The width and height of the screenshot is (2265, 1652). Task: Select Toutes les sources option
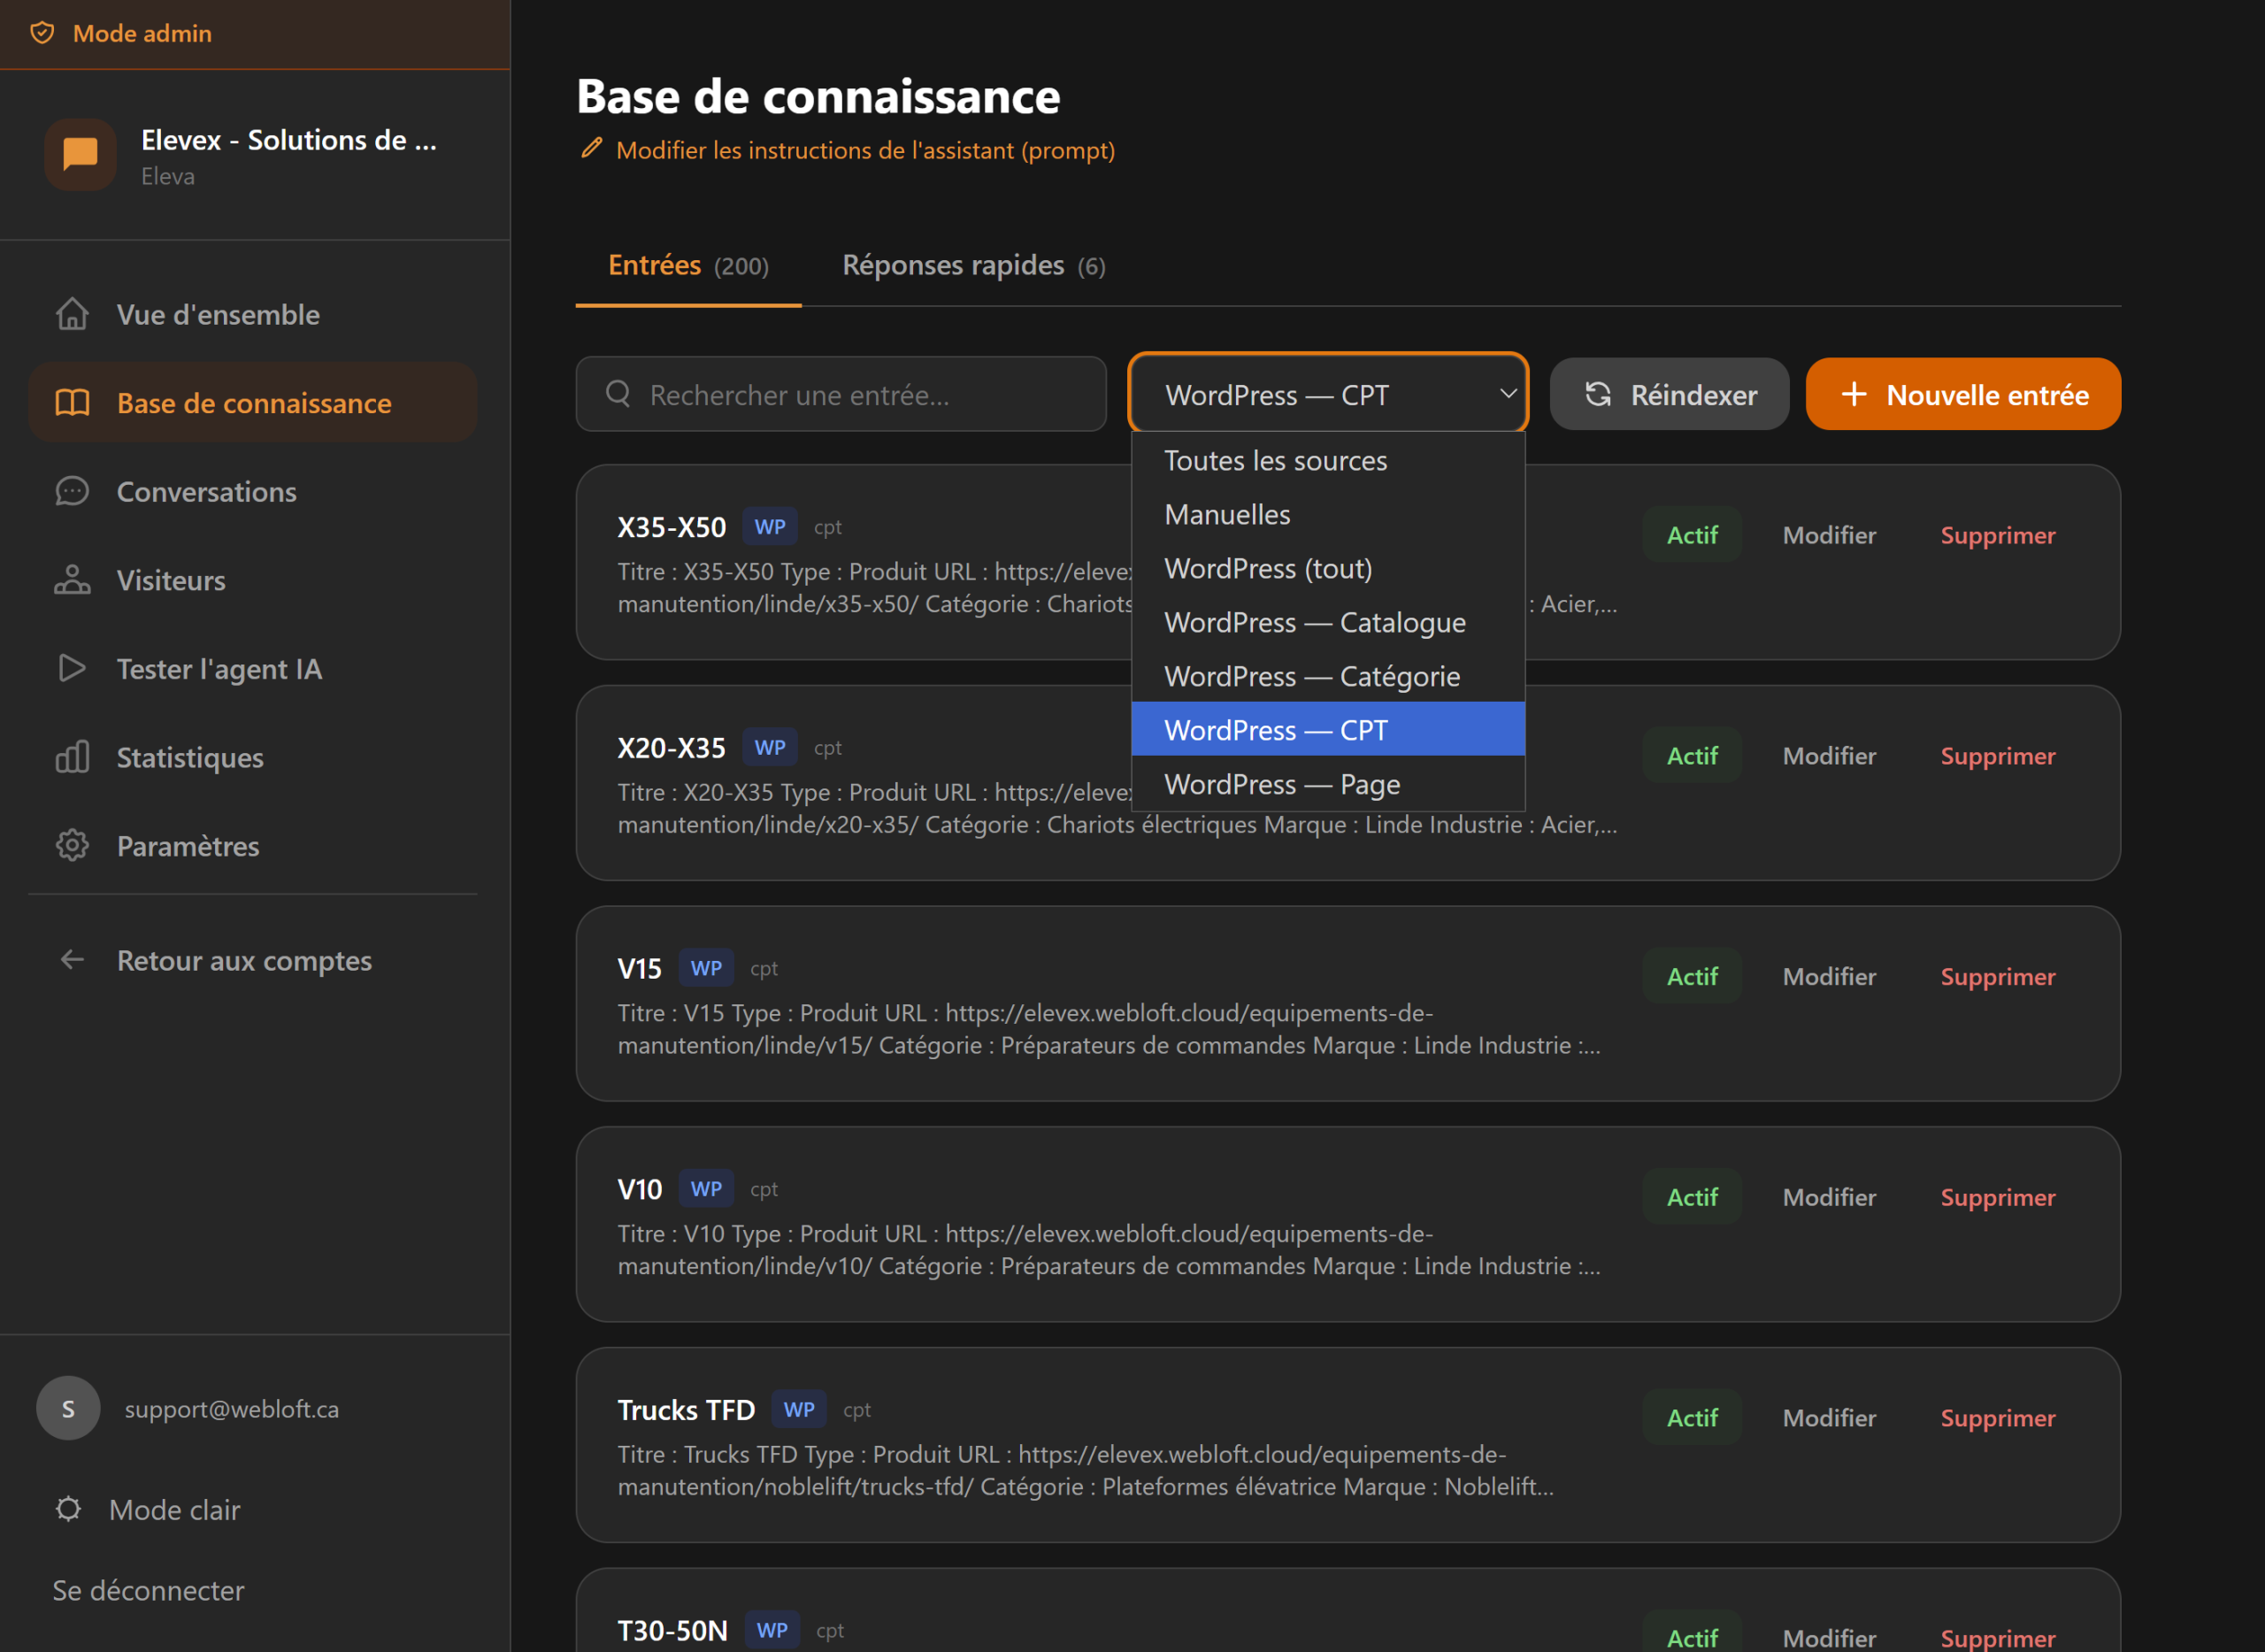click(1328, 460)
